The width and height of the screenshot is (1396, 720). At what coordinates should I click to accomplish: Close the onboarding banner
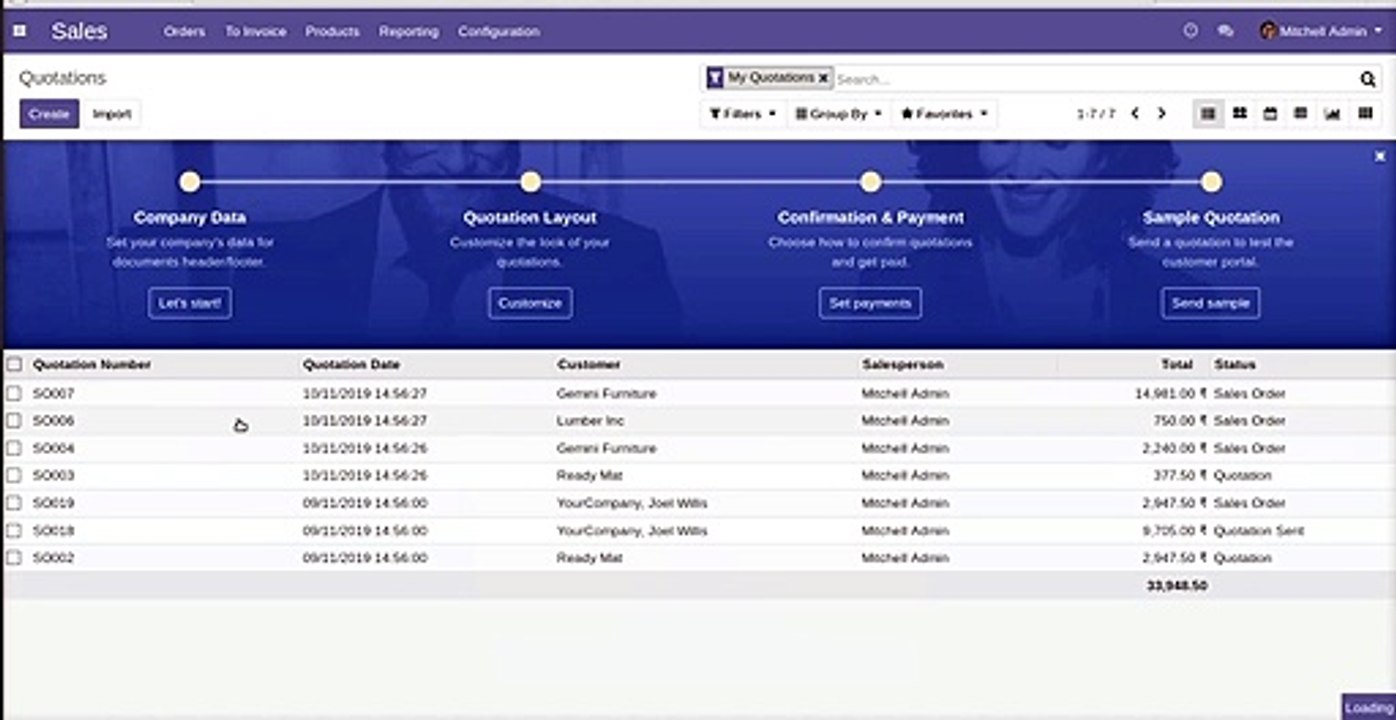pyautogui.click(x=1380, y=156)
